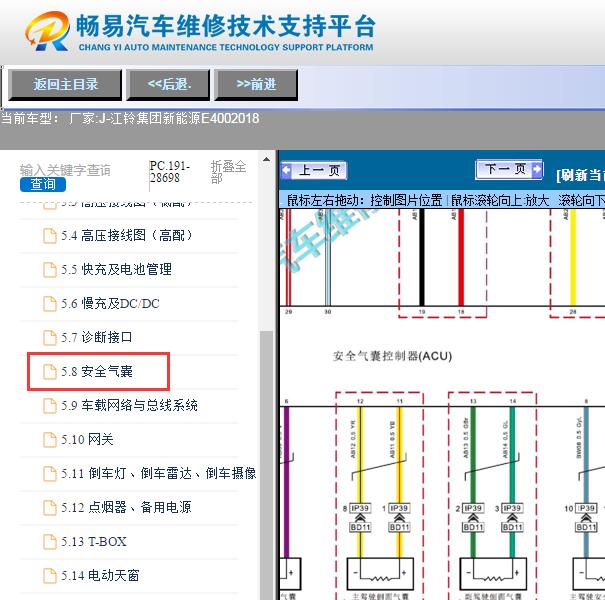605x600 pixels.
Task: Click document icon beside 5.12 点烟器
Action: point(50,507)
